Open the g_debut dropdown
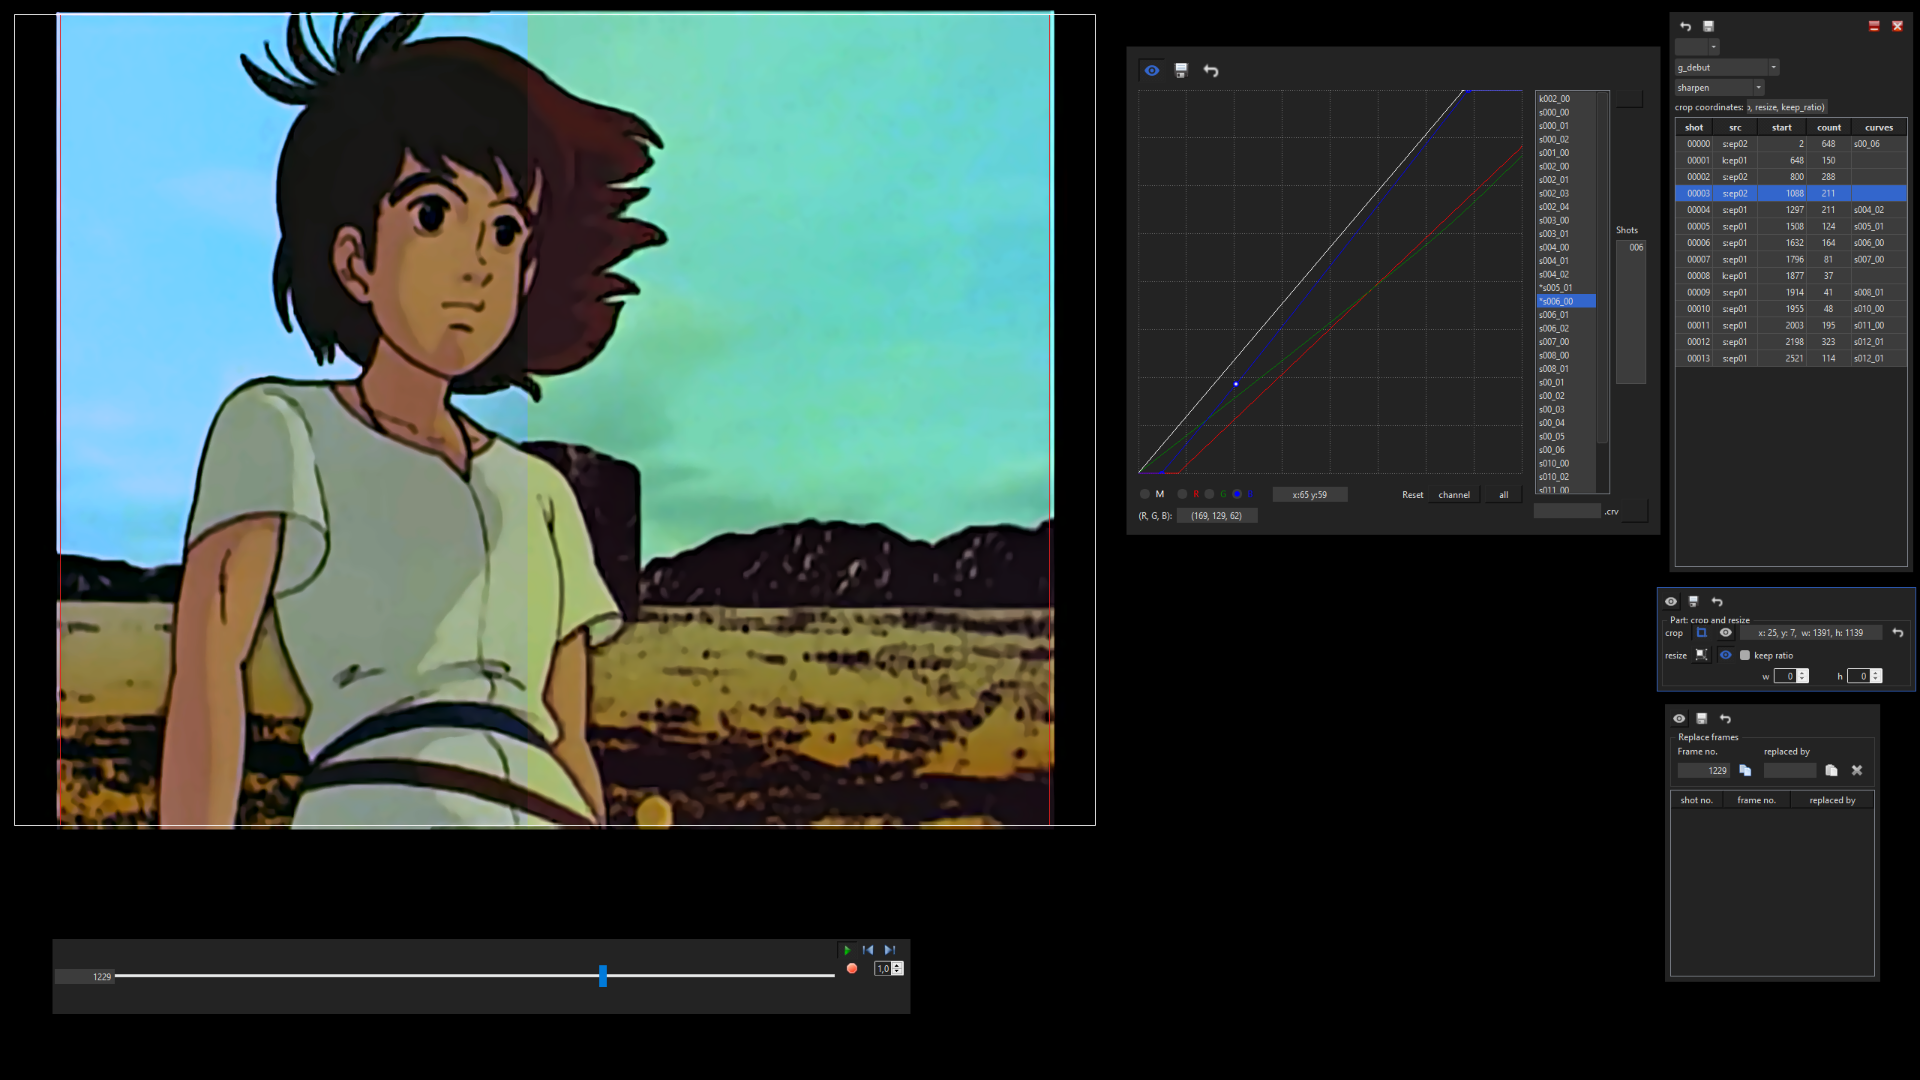The height and width of the screenshot is (1080, 1920). (x=1773, y=68)
